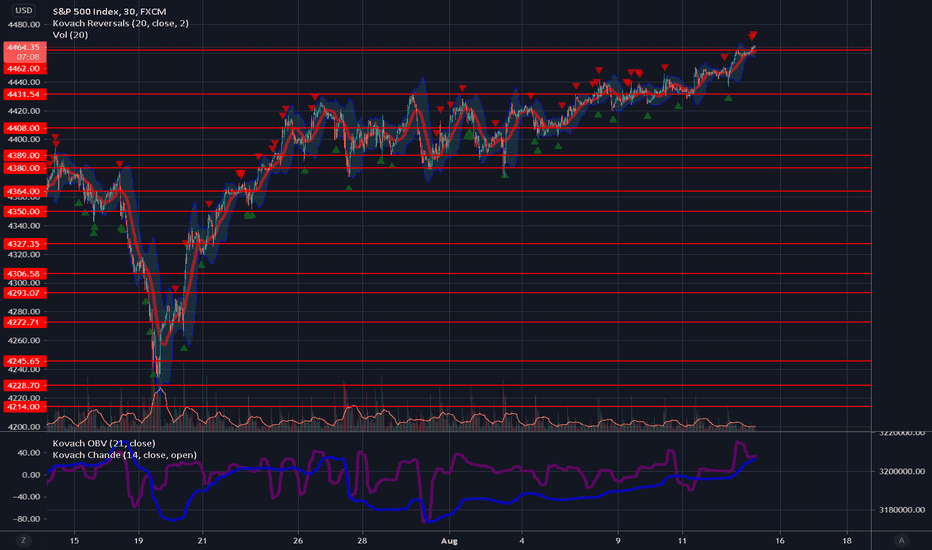Click the 11 date label on time axis
This screenshot has width=932, height=550.
(x=682, y=540)
